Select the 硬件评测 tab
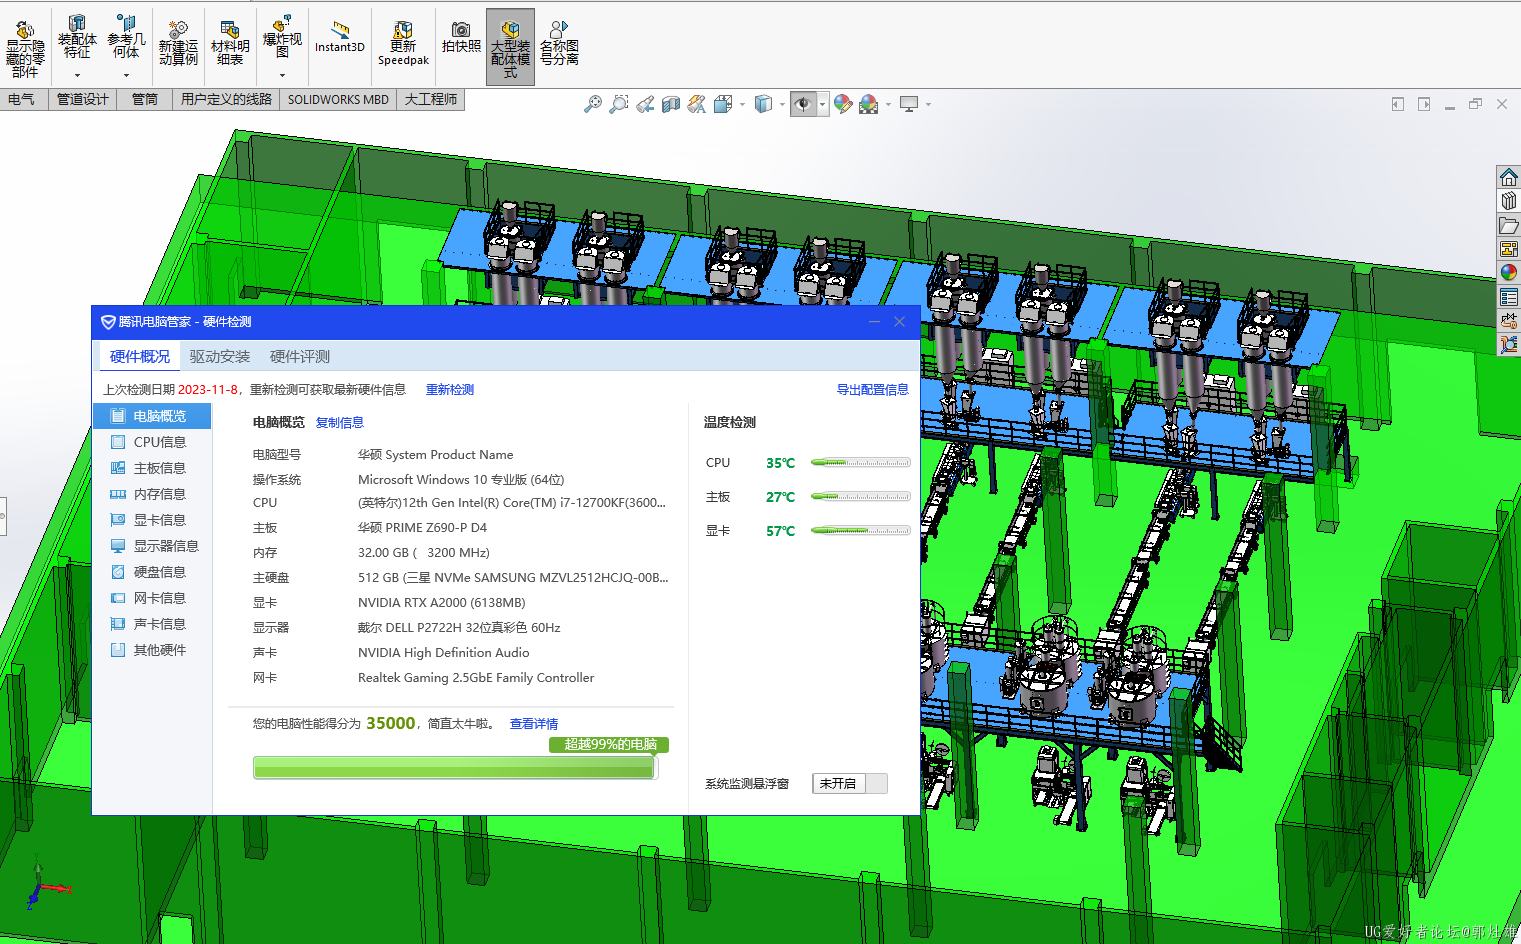 pos(300,356)
